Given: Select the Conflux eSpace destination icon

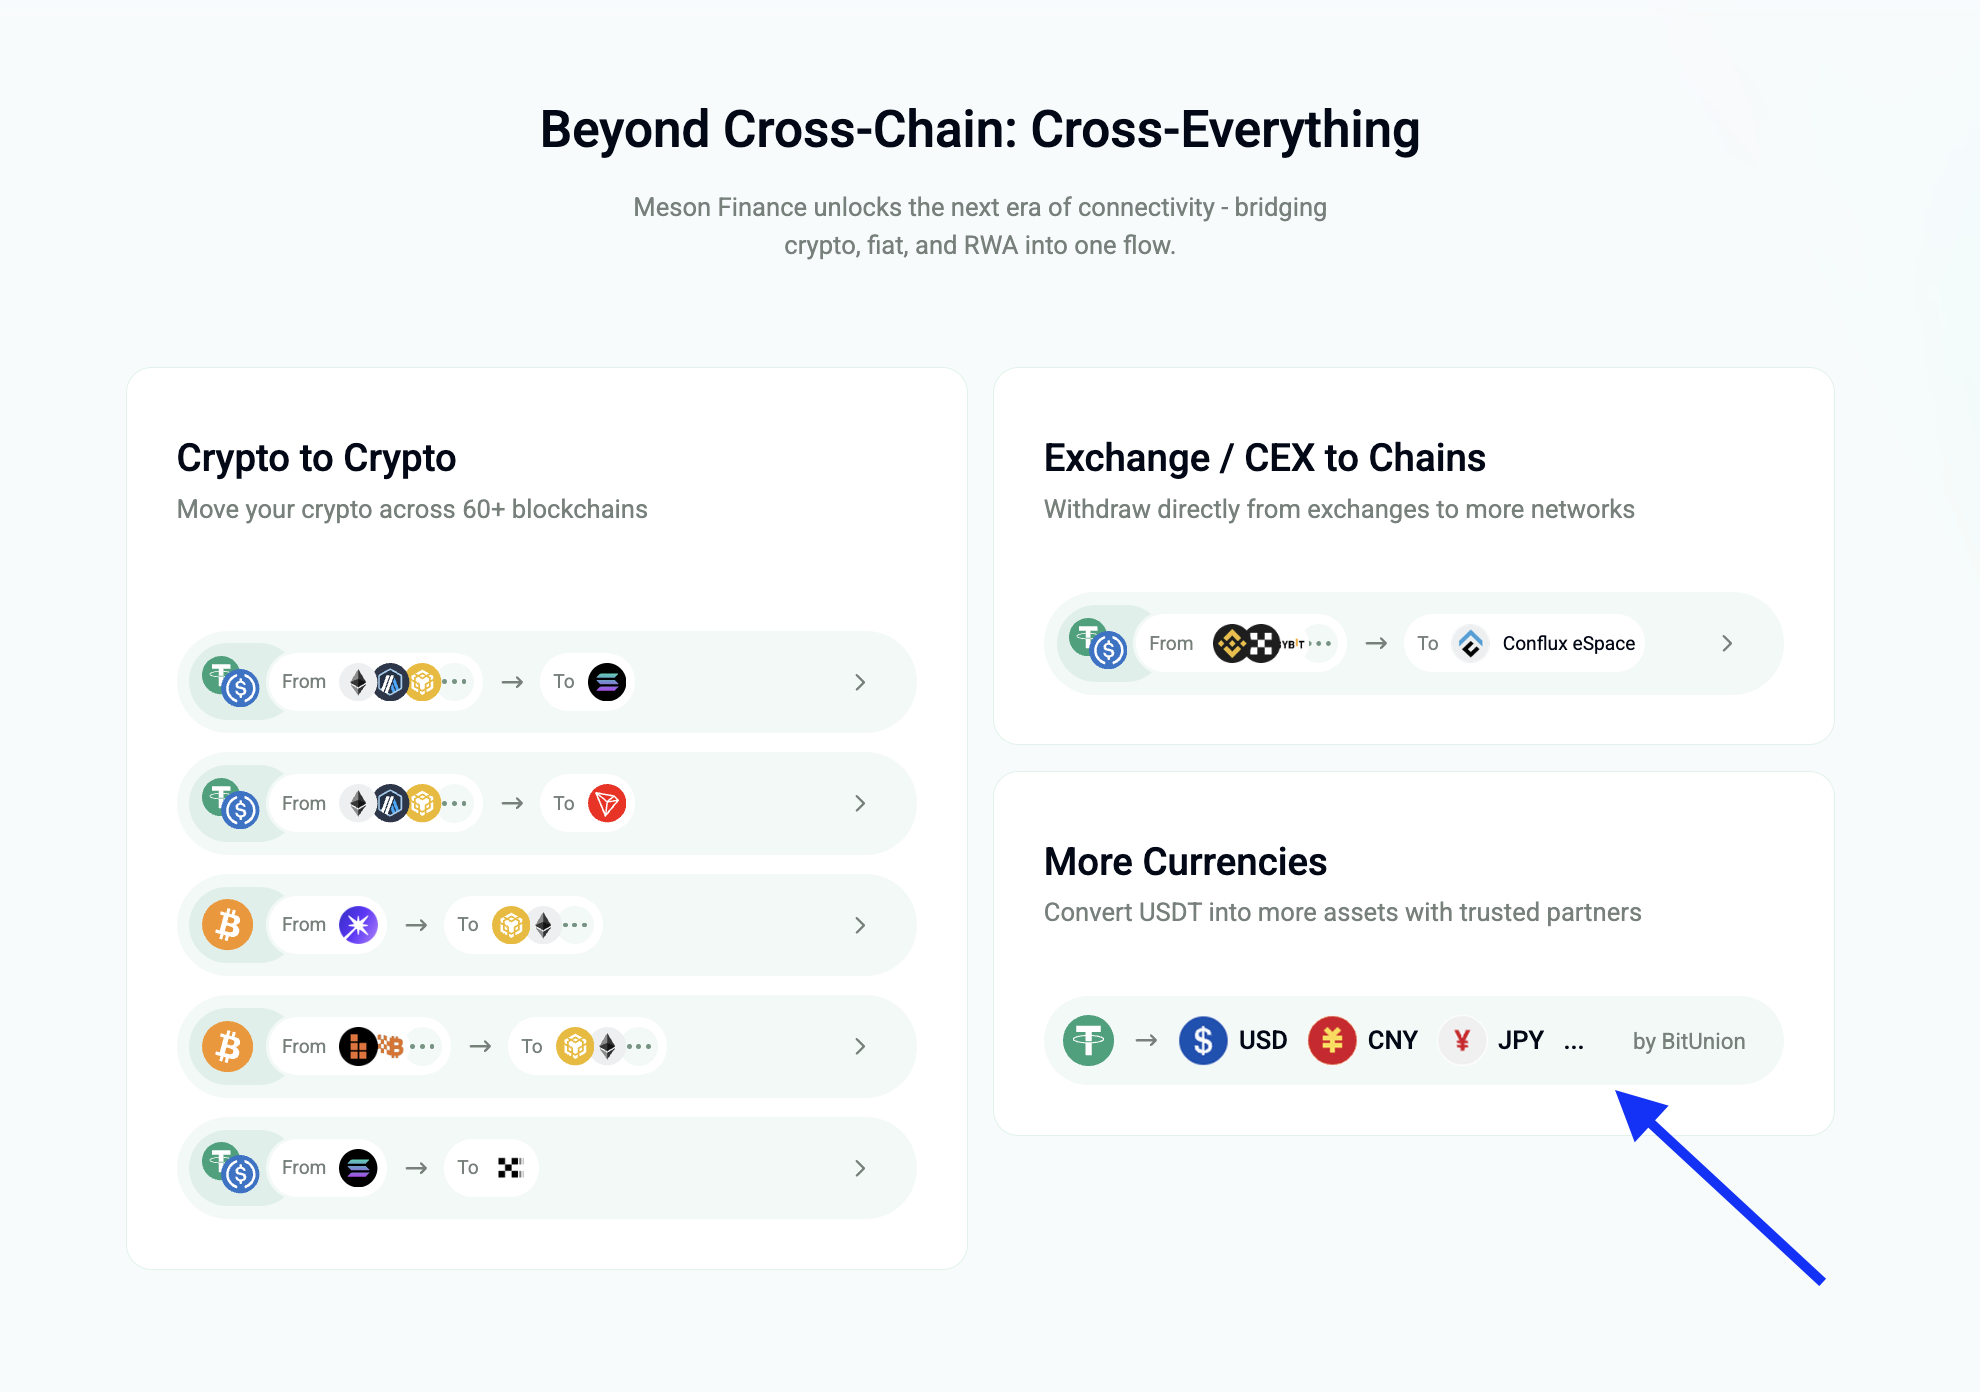Looking at the screenshot, I should coord(1470,643).
